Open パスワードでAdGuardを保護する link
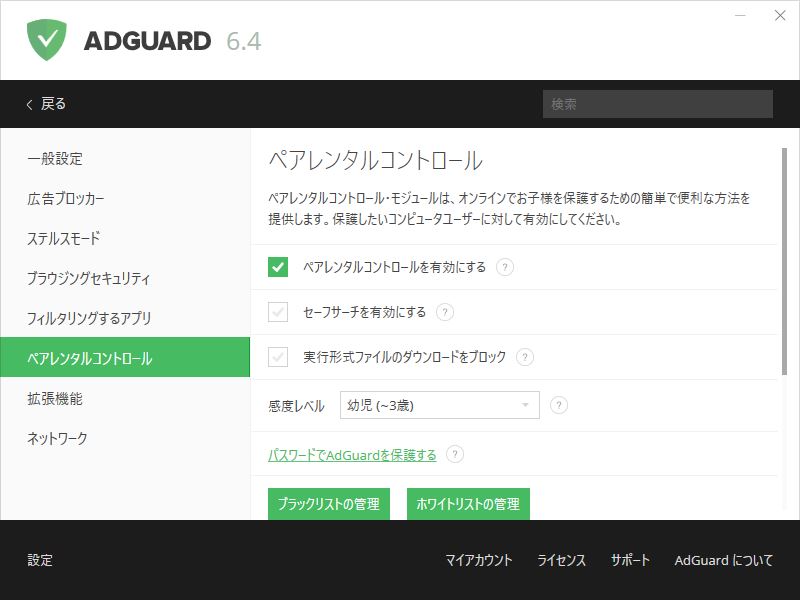The image size is (800, 600). (x=352, y=455)
